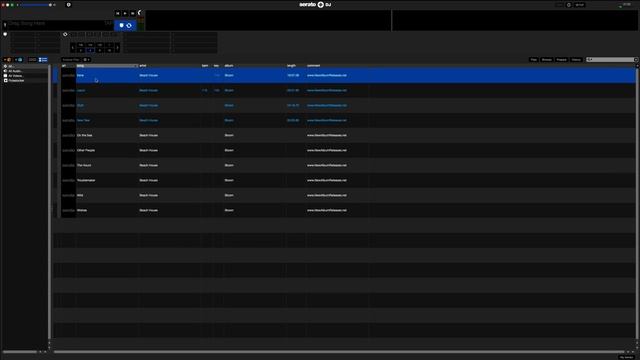The width and height of the screenshot is (640, 360).
Task: Click the blue add smart crate icon
Action: (19, 60)
